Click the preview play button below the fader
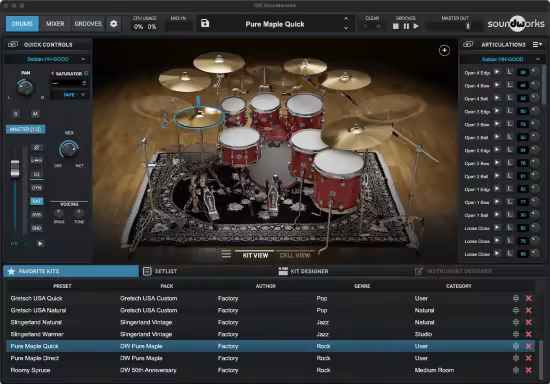 tap(40, 243)
